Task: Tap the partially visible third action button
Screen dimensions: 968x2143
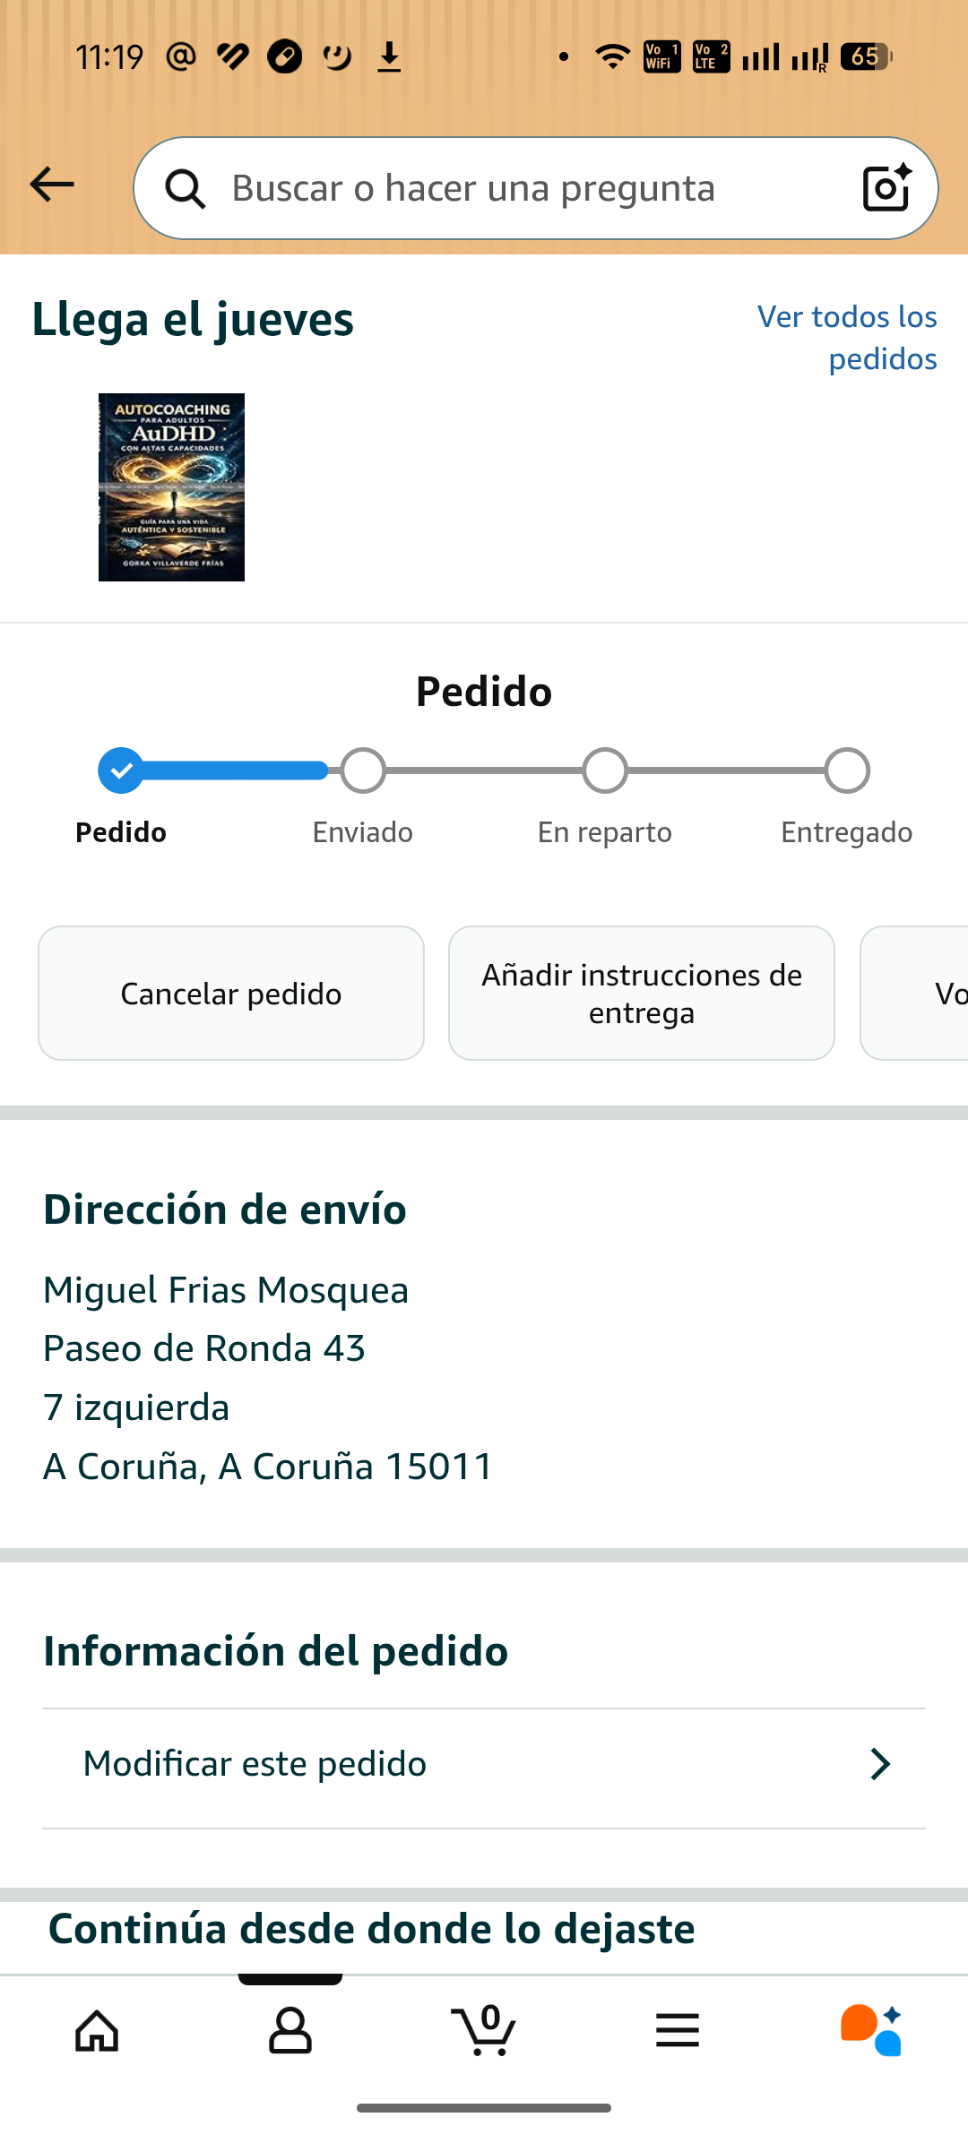Action: pyautogui.click(x=930, y=993)
